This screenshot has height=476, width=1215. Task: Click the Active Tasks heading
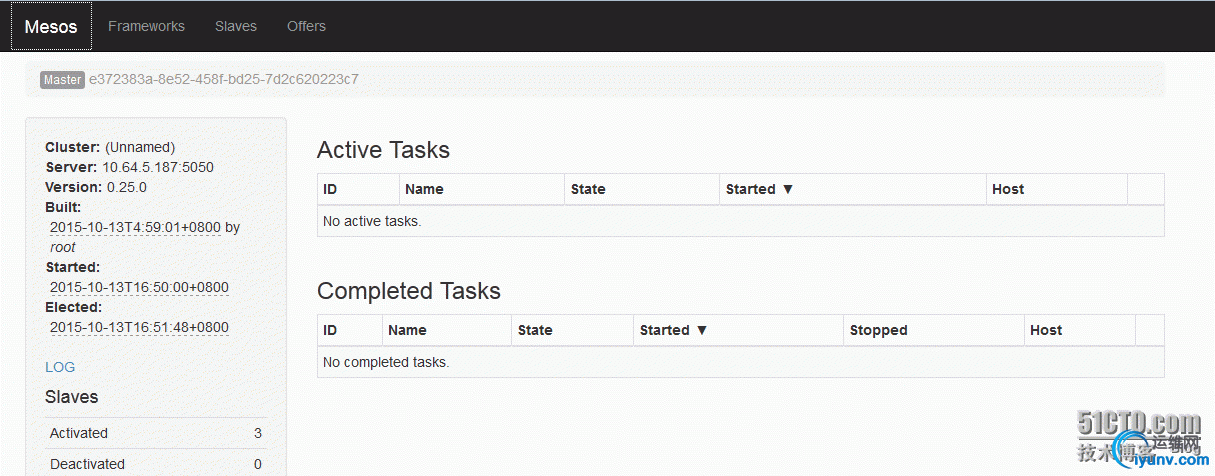[383, 150]
